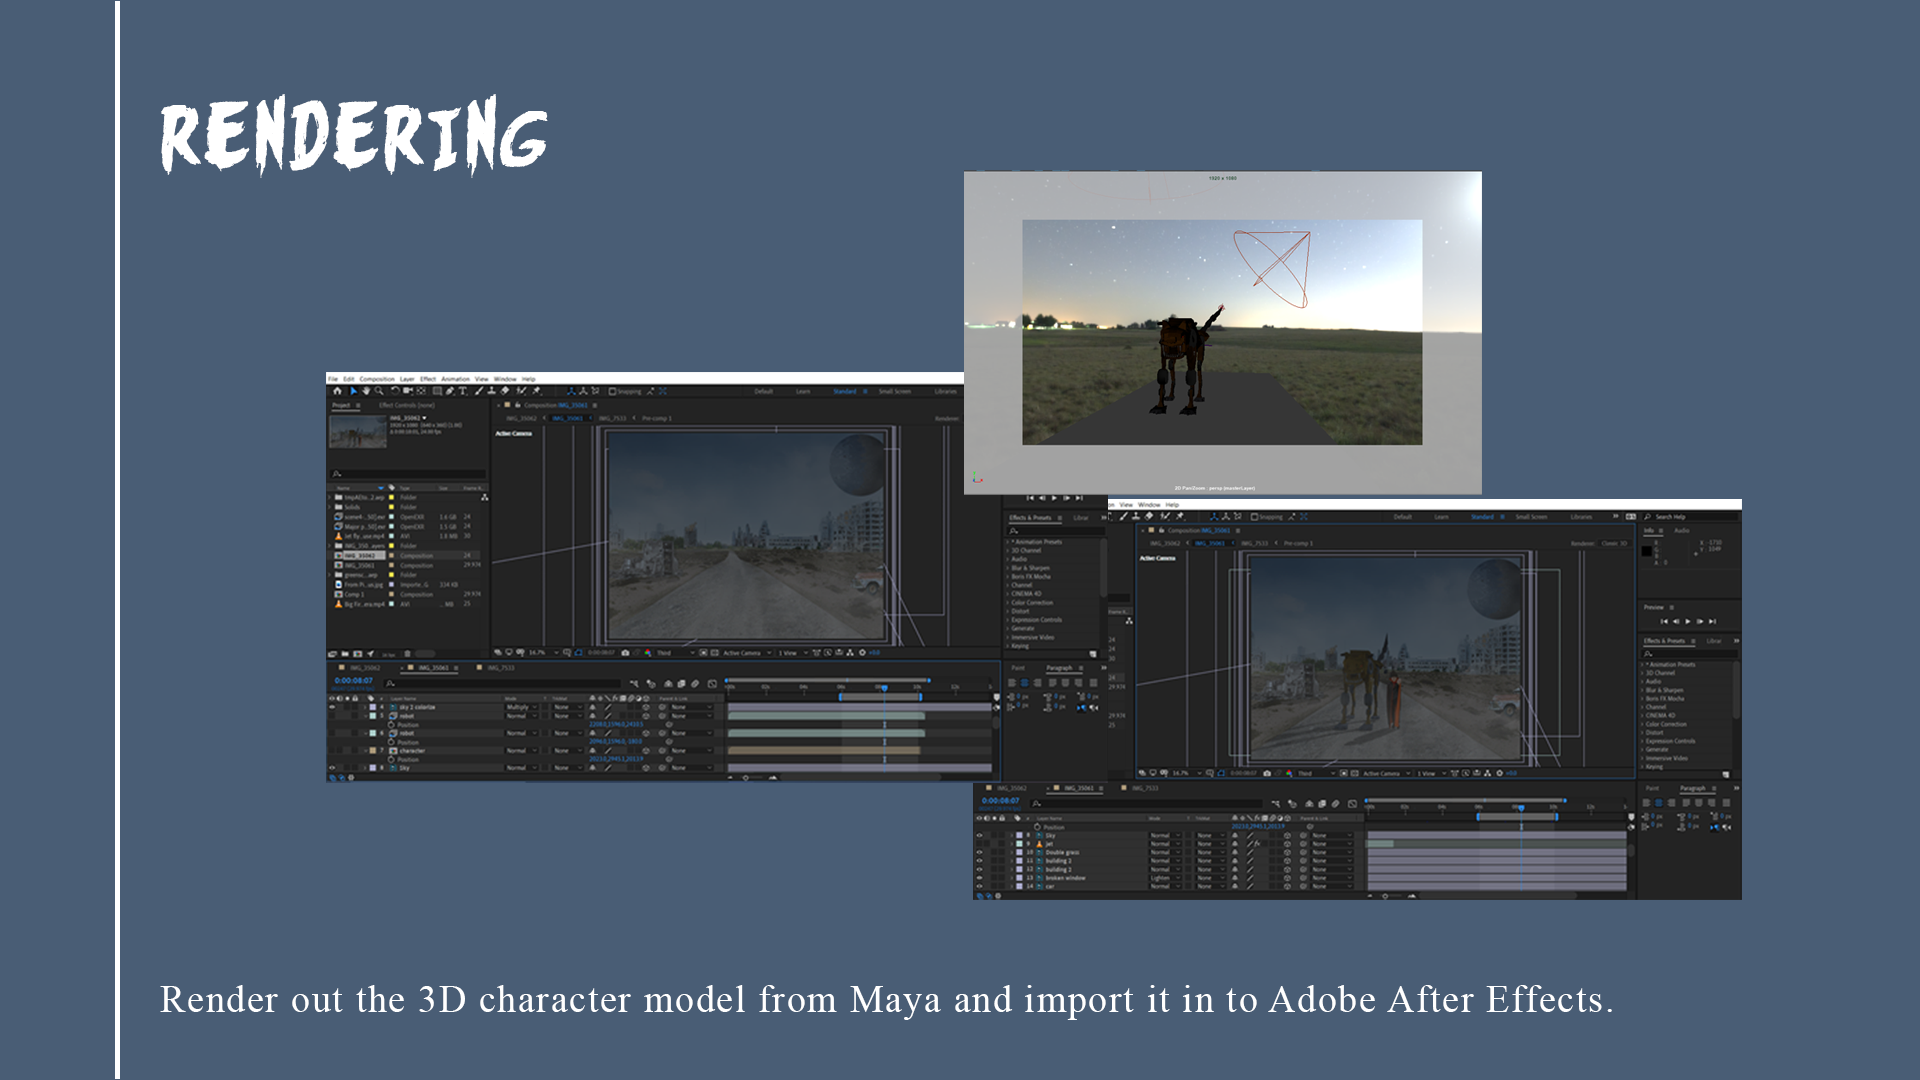Click the snapshot camera icon in right viewer
The image size is (1920, 1080).
1268,773
